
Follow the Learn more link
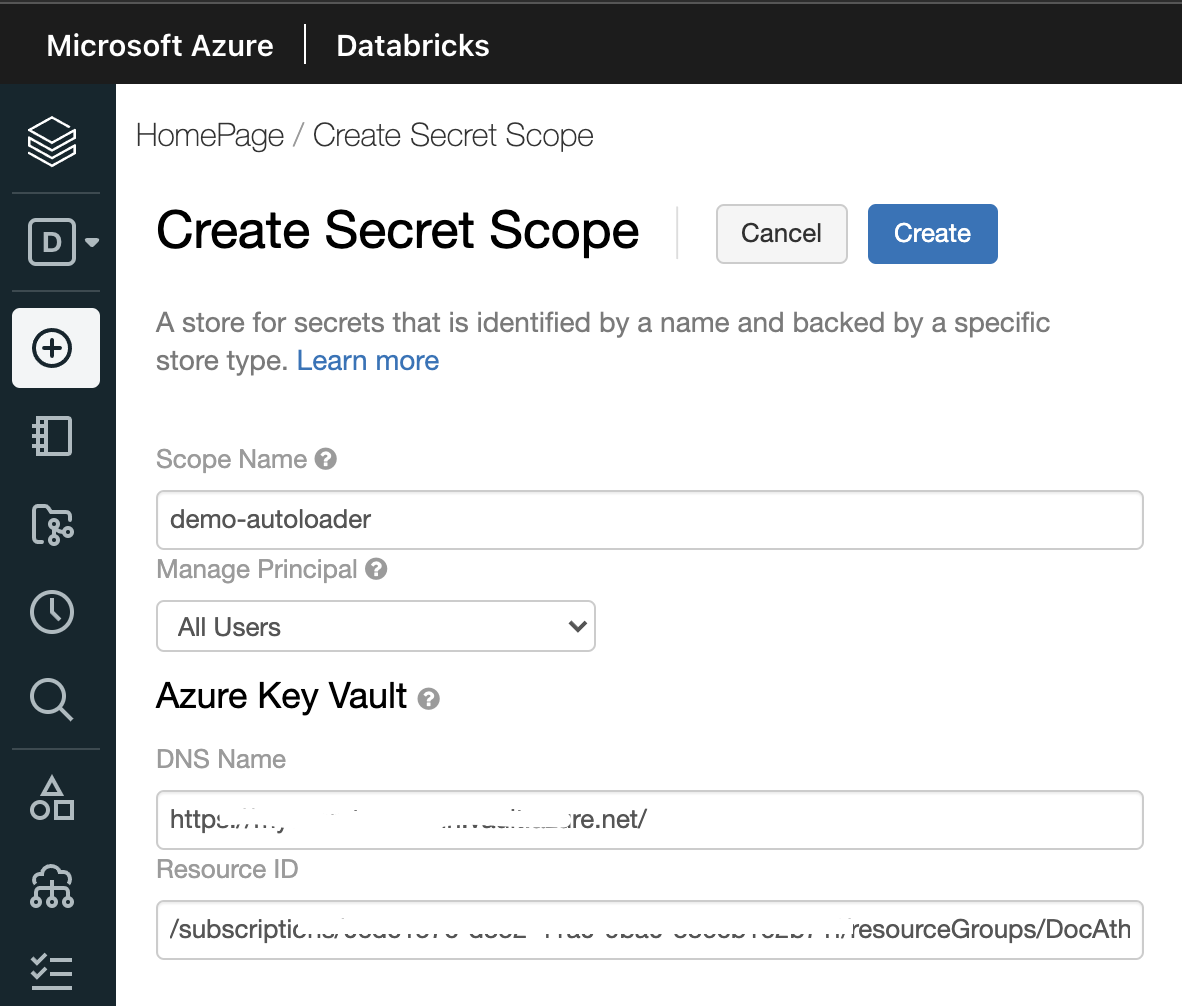368,361
